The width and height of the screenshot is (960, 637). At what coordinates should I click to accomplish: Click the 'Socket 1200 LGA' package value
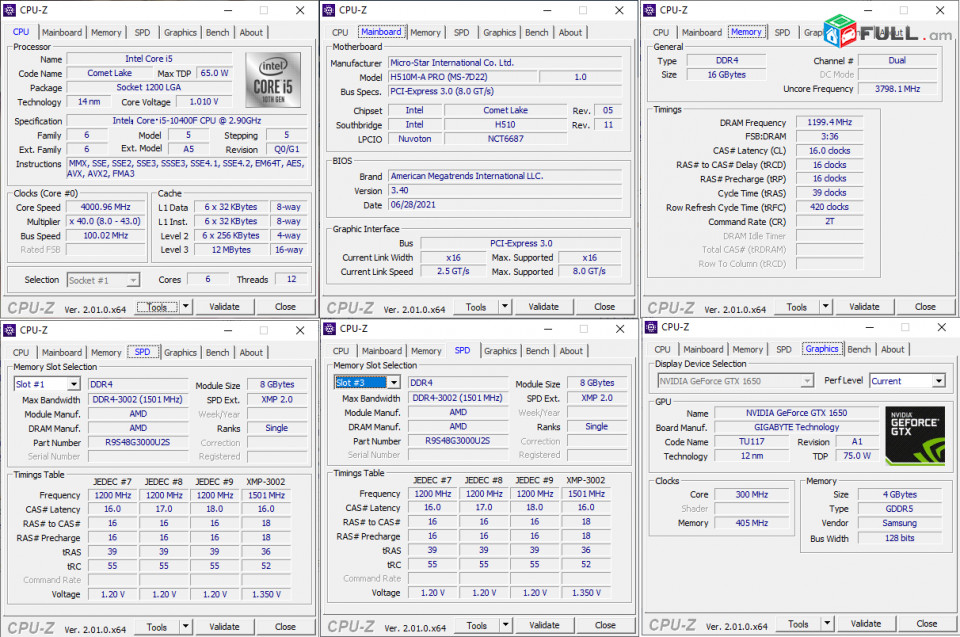(149, 88)
